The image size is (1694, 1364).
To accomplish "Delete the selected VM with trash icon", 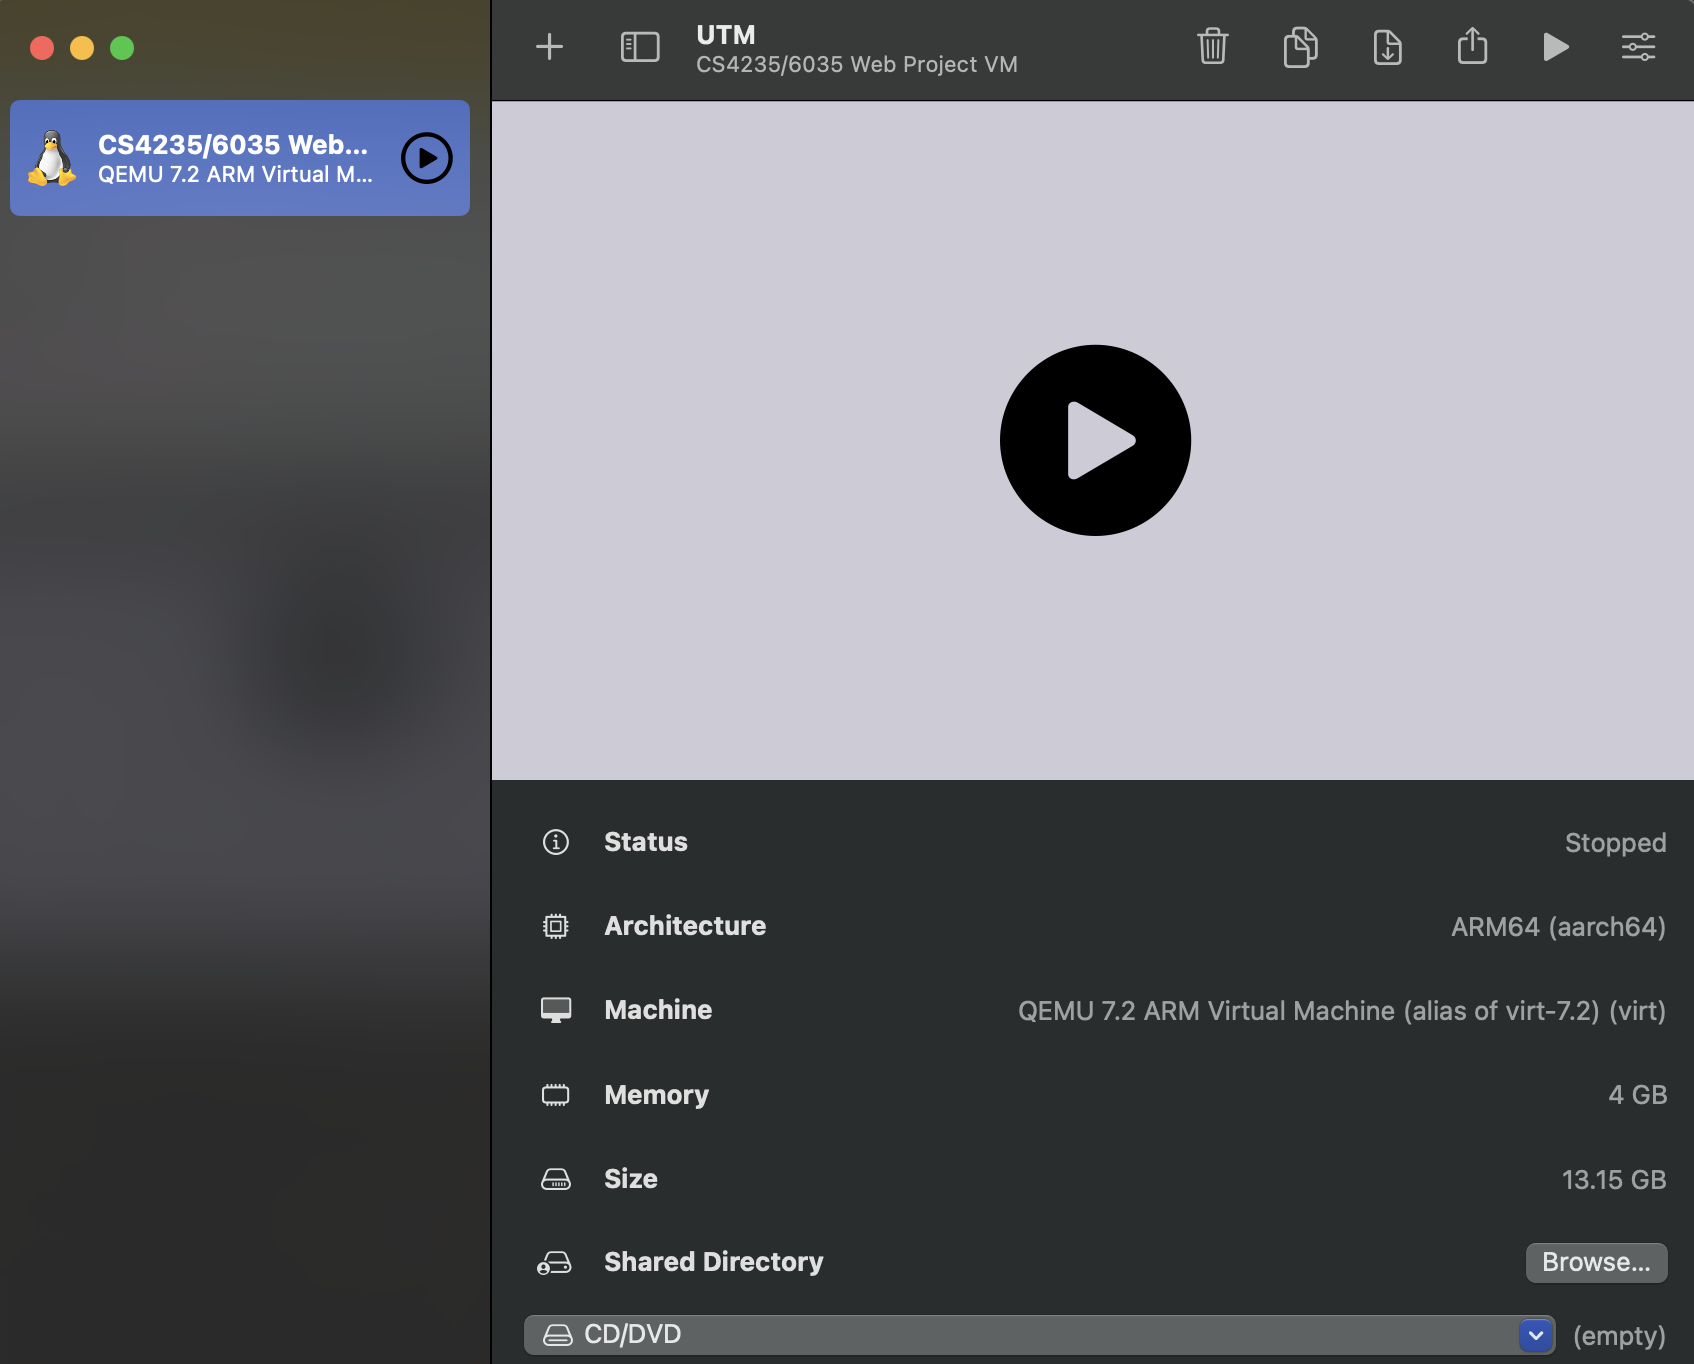I will pyautogui.click(x=1213, y=47).
